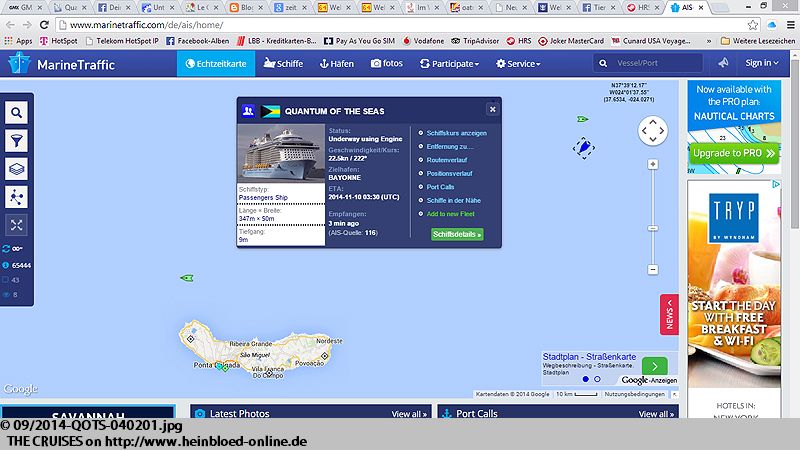Reload the page with refresh icon
The width and height of the screenshot is (800, 450).
pyautogui.click(x=44, y=24)
